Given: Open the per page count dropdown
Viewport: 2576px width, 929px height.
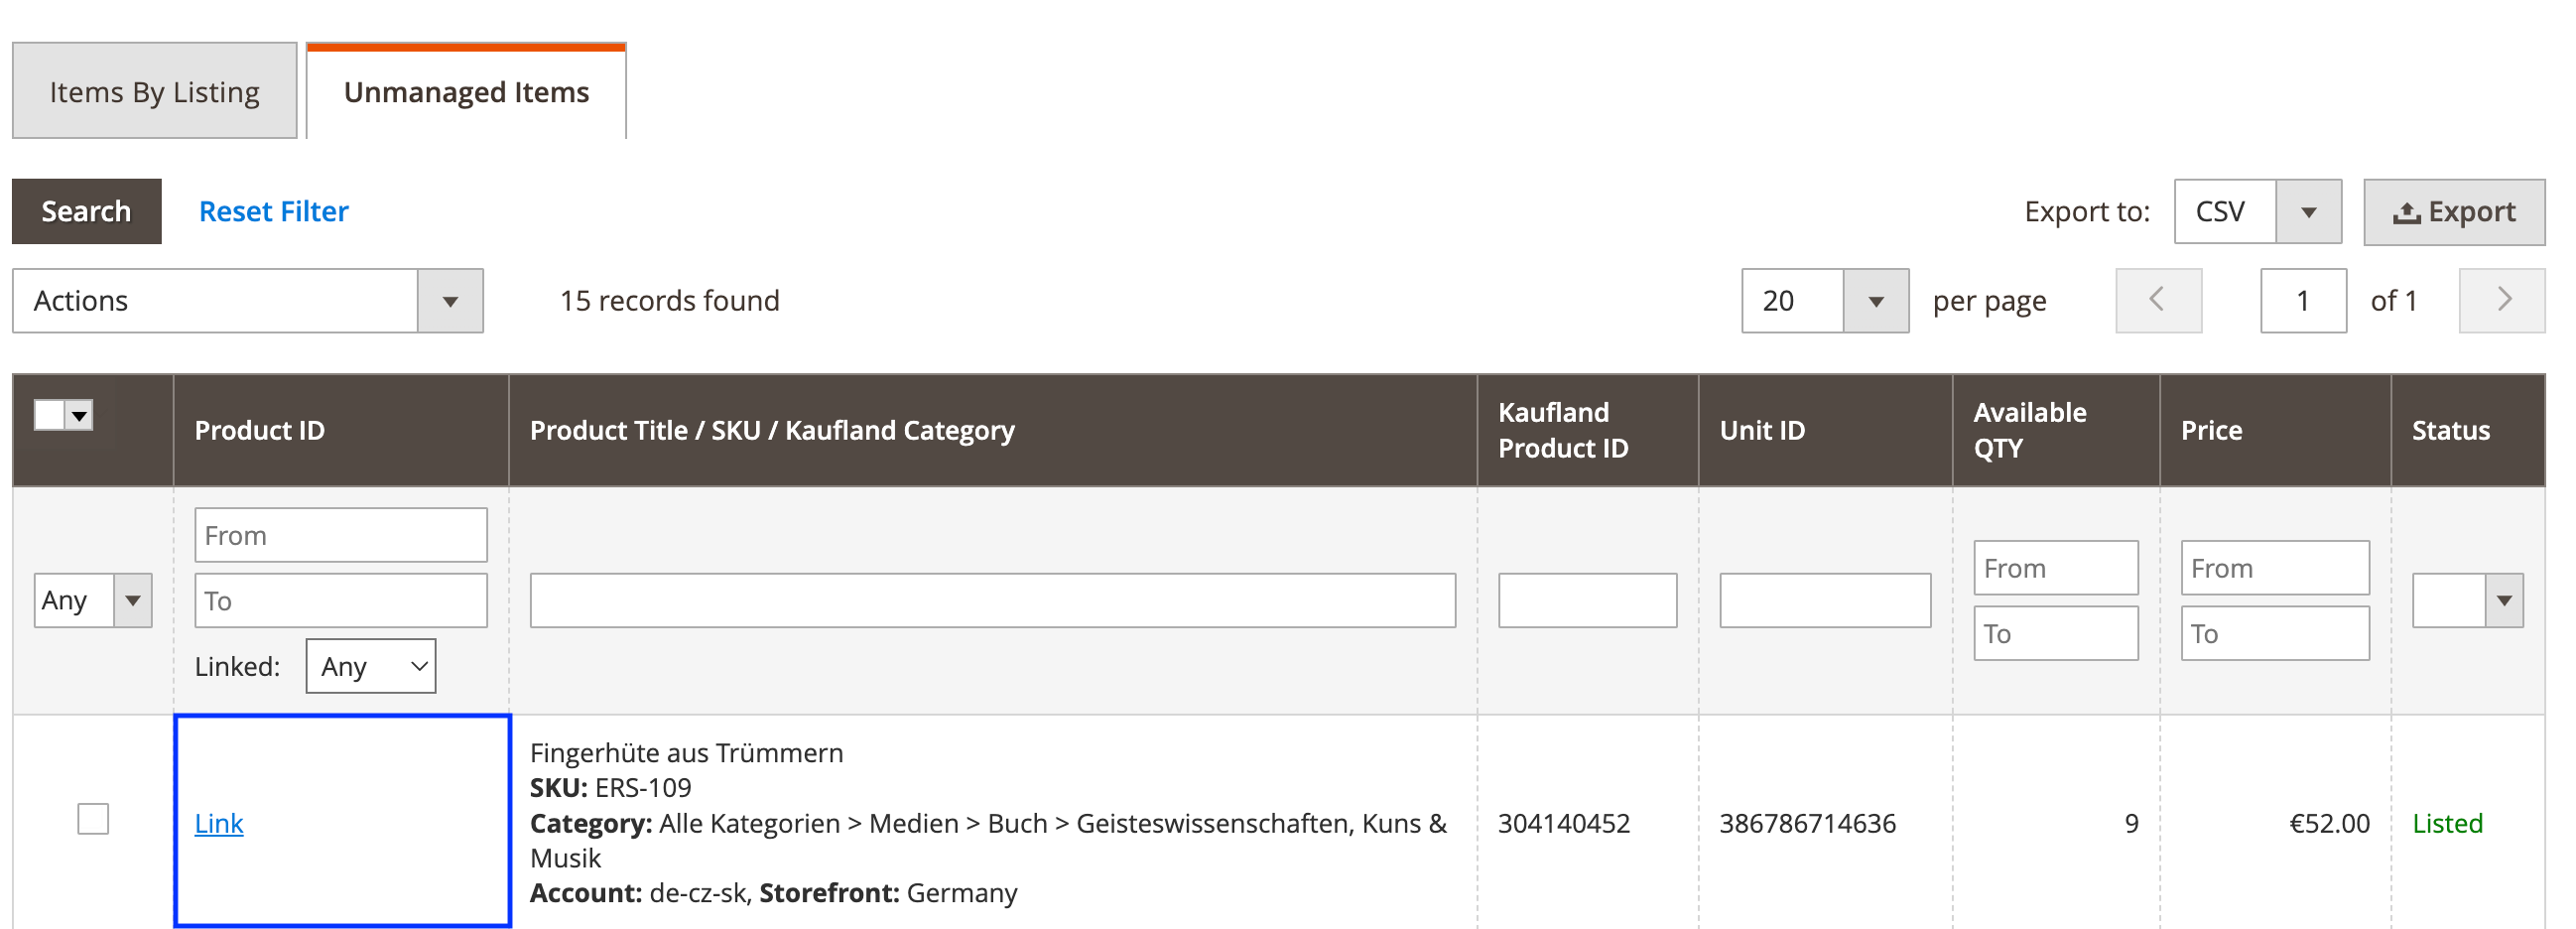Looking at the screenshot, I should point(1875,301).
